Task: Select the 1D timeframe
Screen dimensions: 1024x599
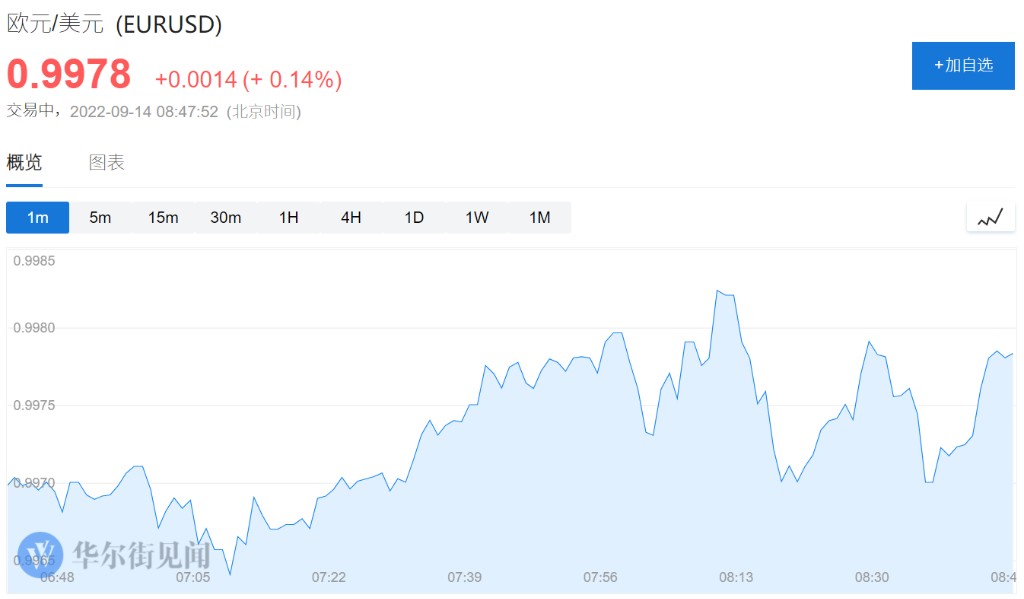Action: 414,217
